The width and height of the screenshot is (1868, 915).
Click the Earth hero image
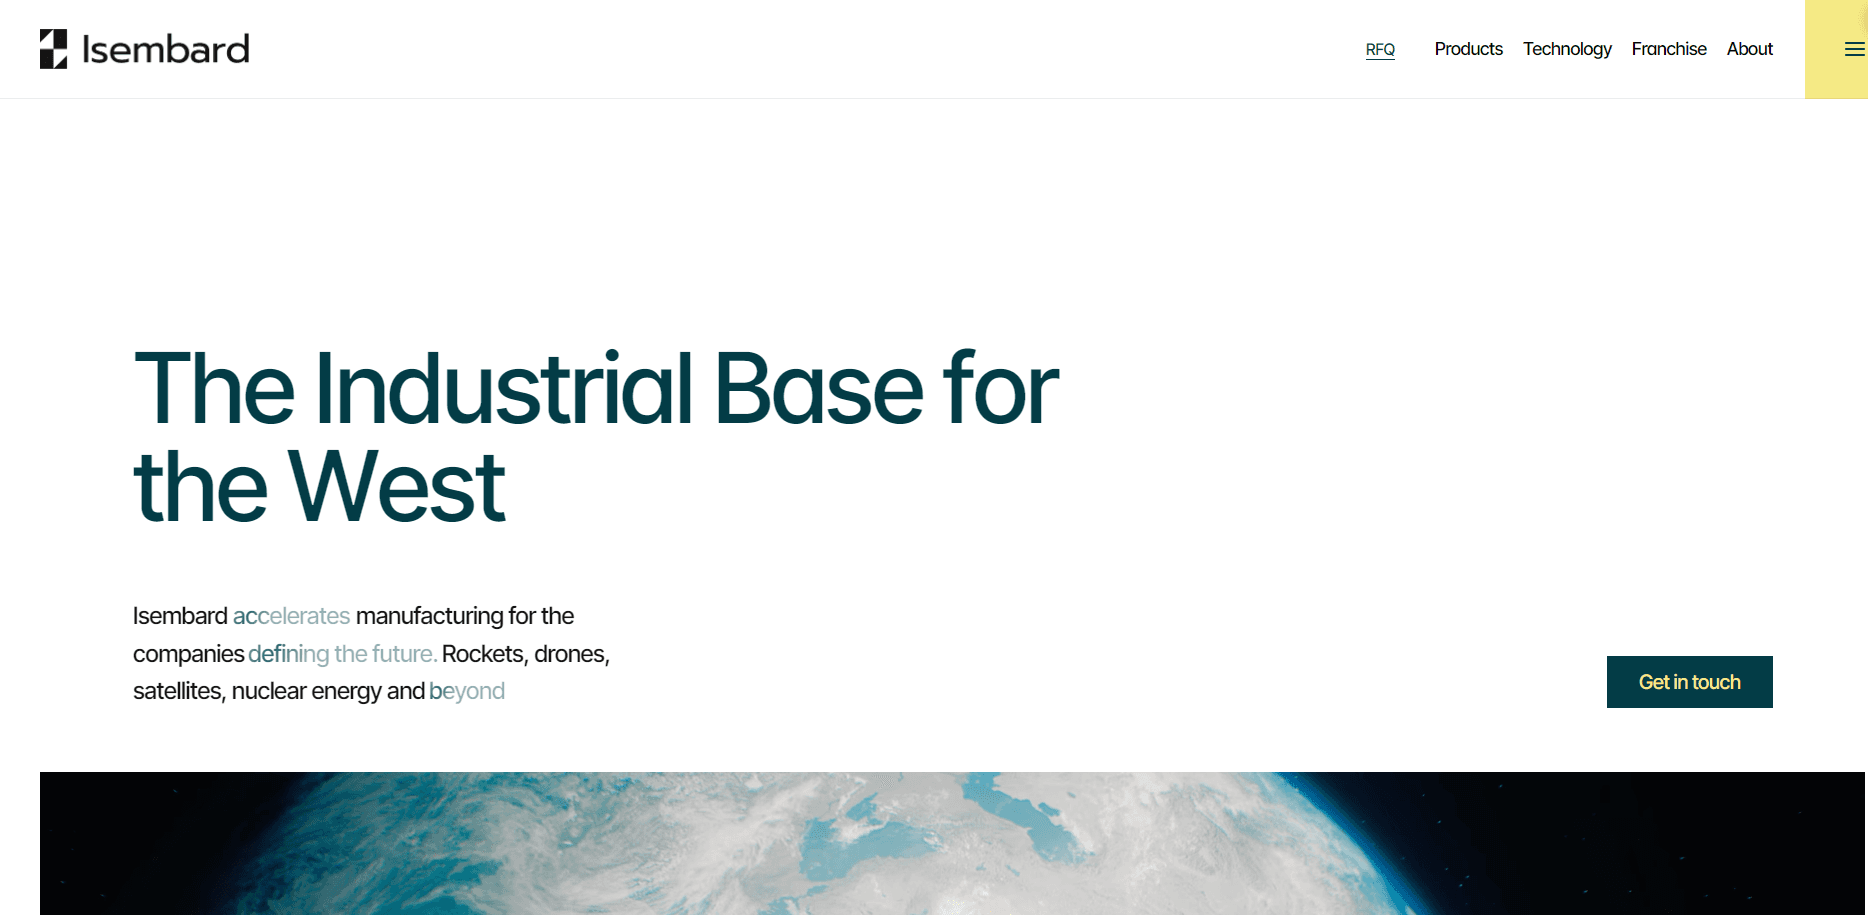coord(952,843)
